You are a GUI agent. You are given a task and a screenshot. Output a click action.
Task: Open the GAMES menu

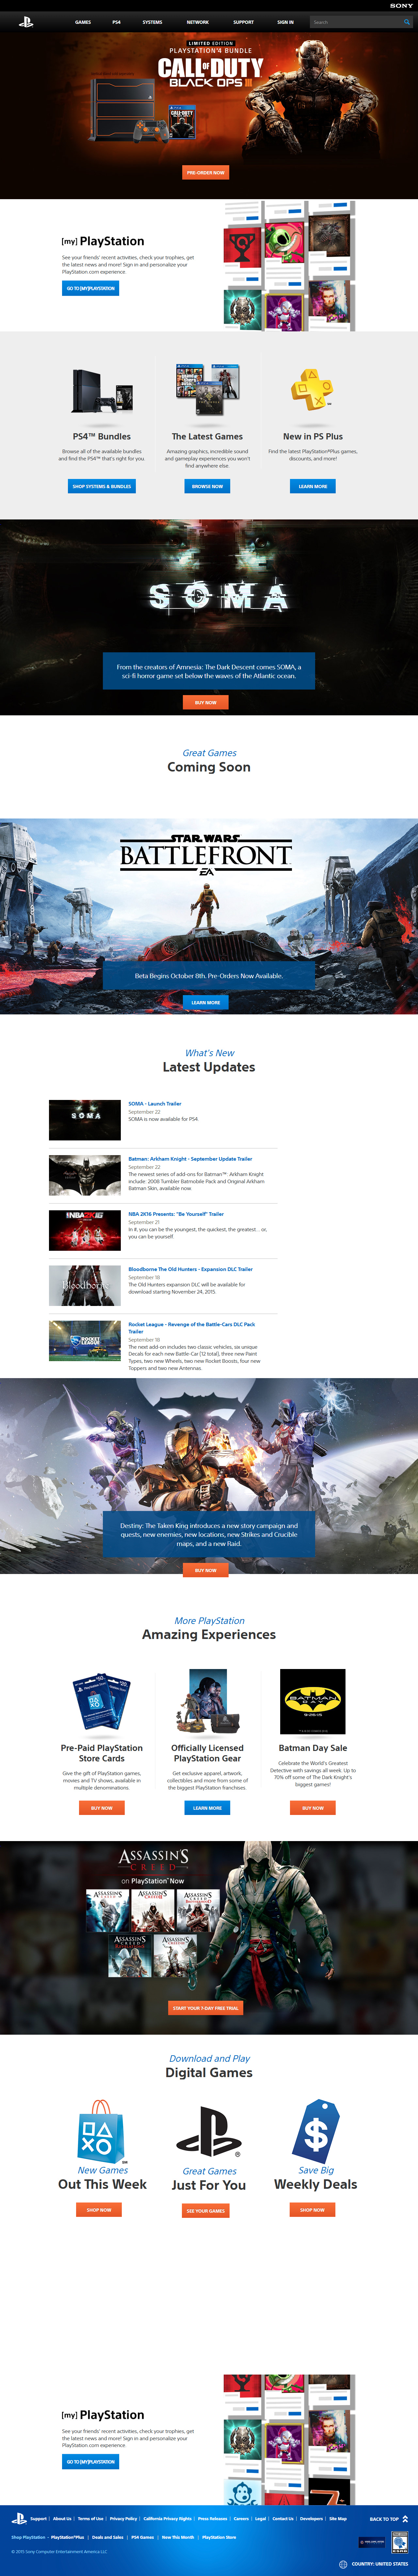pyautogui.click(x=83, y=22)
